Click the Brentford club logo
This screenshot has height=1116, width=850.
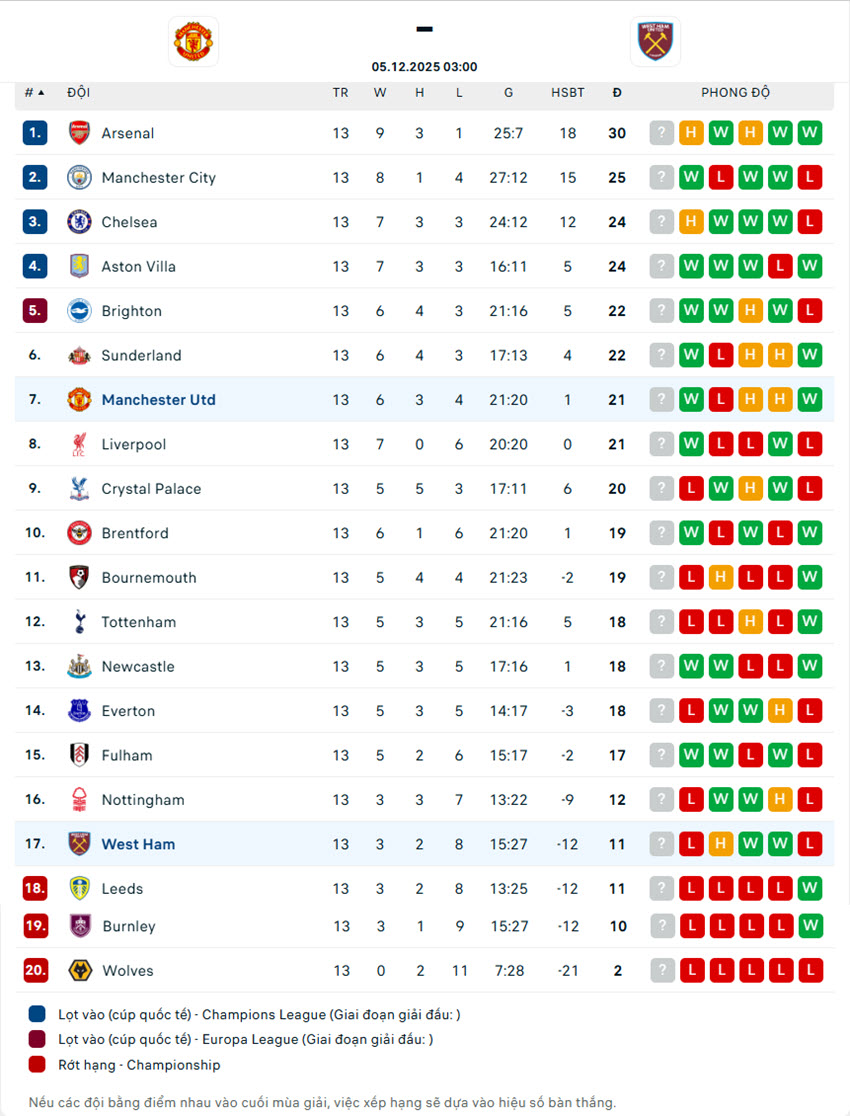click(79, 533)
